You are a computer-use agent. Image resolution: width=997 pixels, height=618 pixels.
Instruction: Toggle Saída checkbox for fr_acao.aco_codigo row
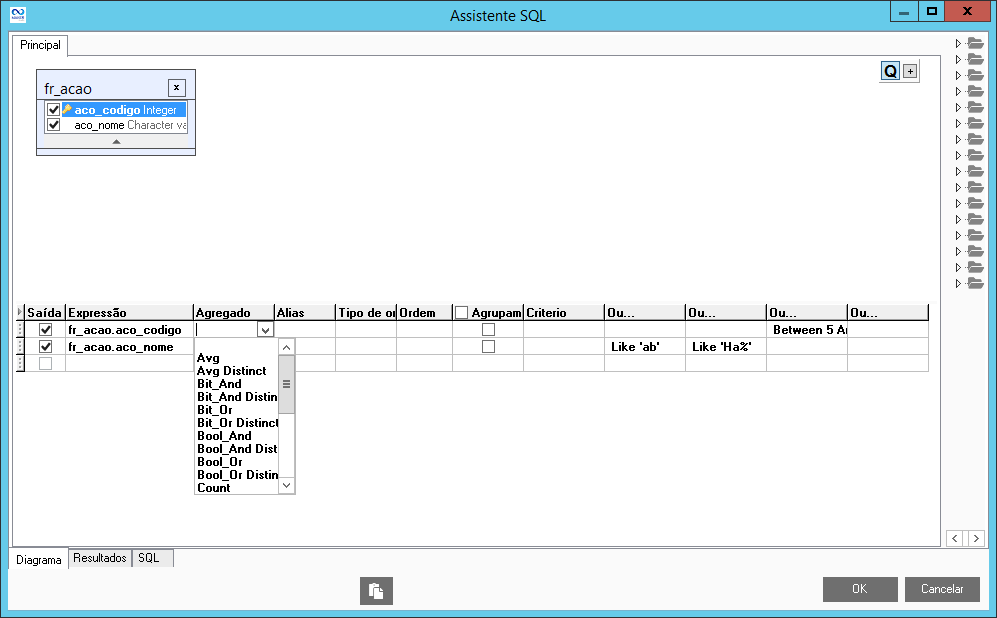pyautogui.click(x=45, y=330)
